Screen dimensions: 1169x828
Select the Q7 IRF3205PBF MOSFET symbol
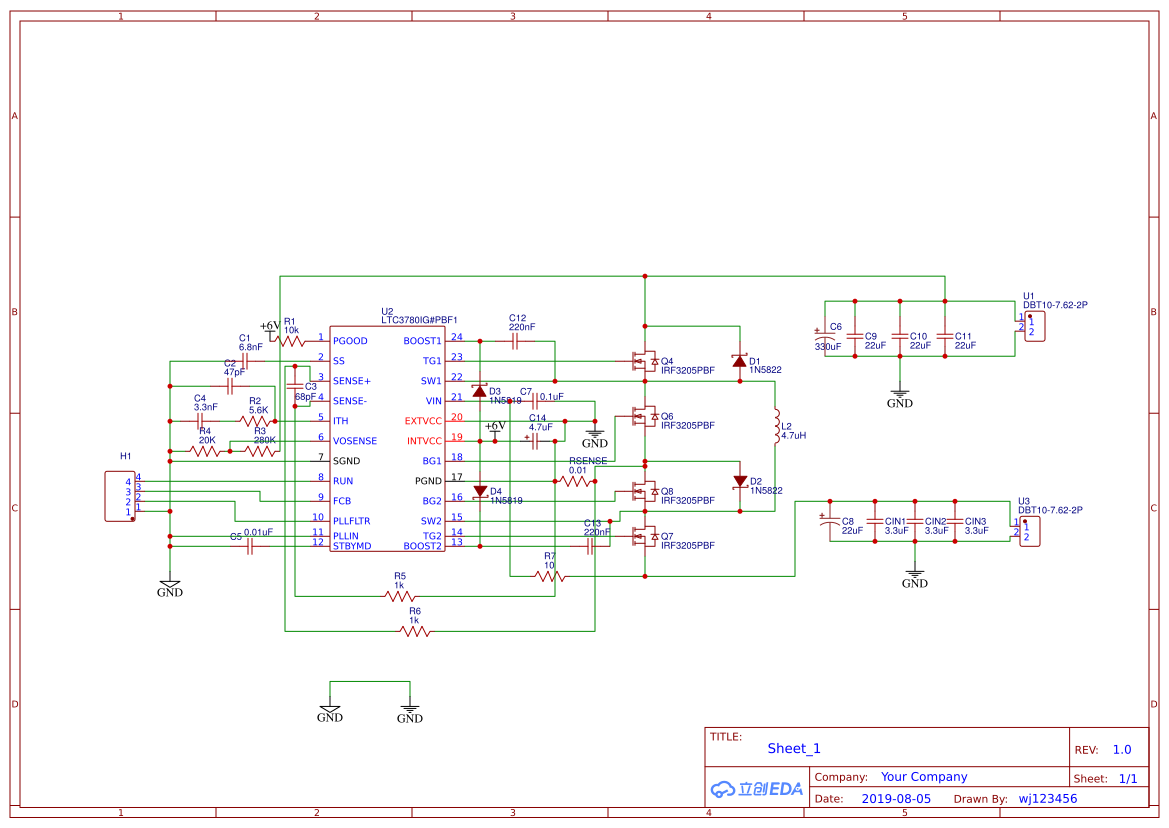click(644, 537)
